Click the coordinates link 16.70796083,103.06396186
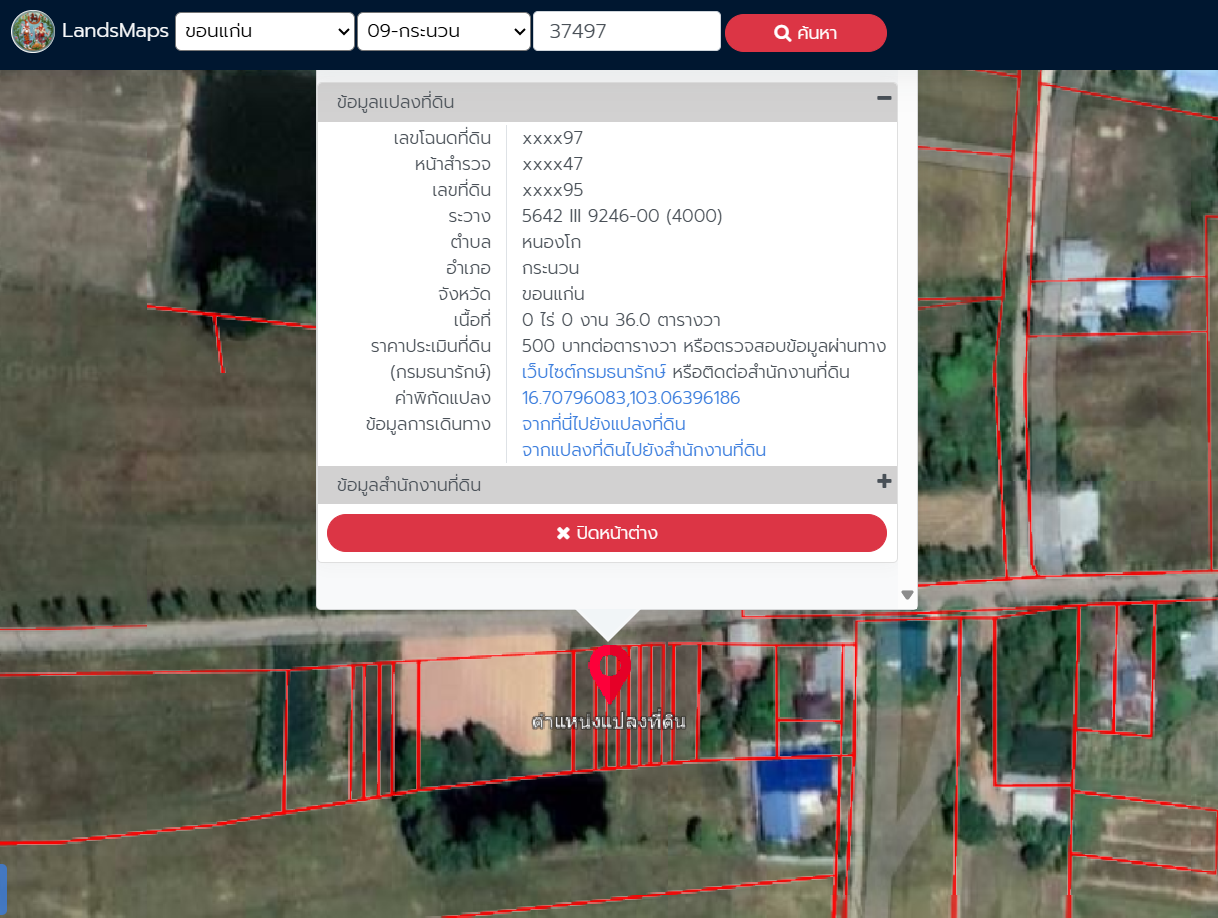 [631, 398]
